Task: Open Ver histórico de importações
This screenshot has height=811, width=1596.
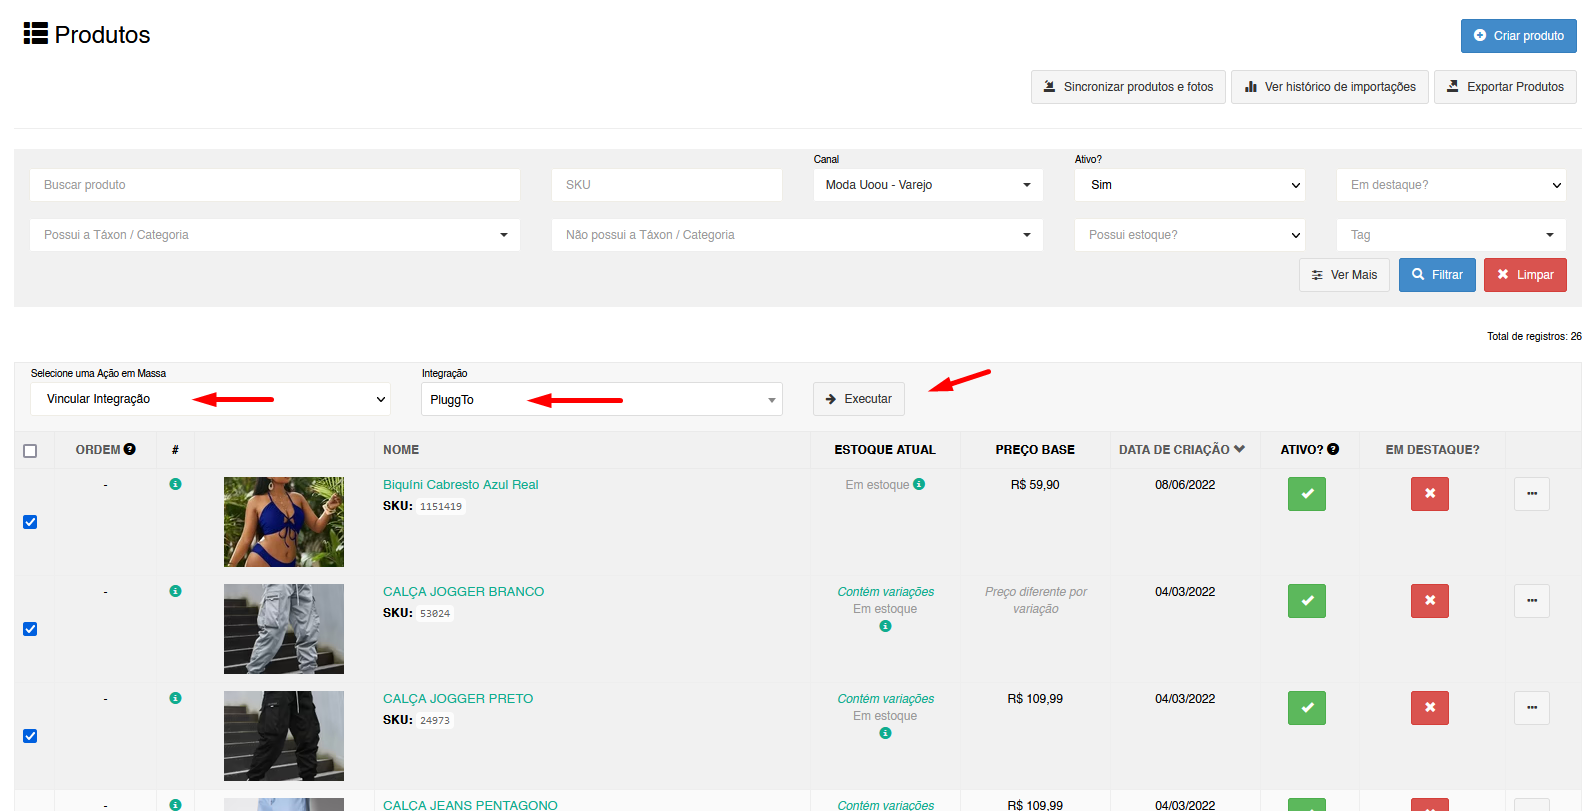Action: [x=1329, y=87]
